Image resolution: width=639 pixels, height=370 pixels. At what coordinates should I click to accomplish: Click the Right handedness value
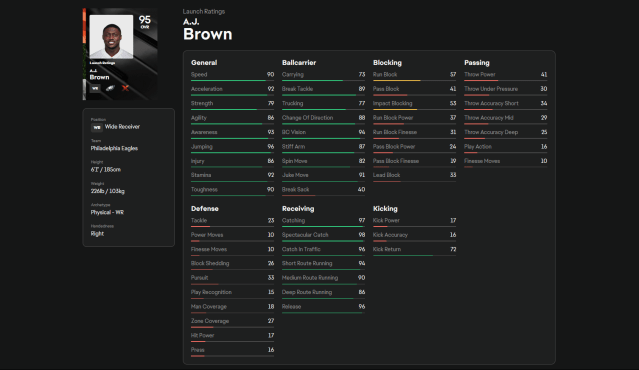(x=97, y=233)
